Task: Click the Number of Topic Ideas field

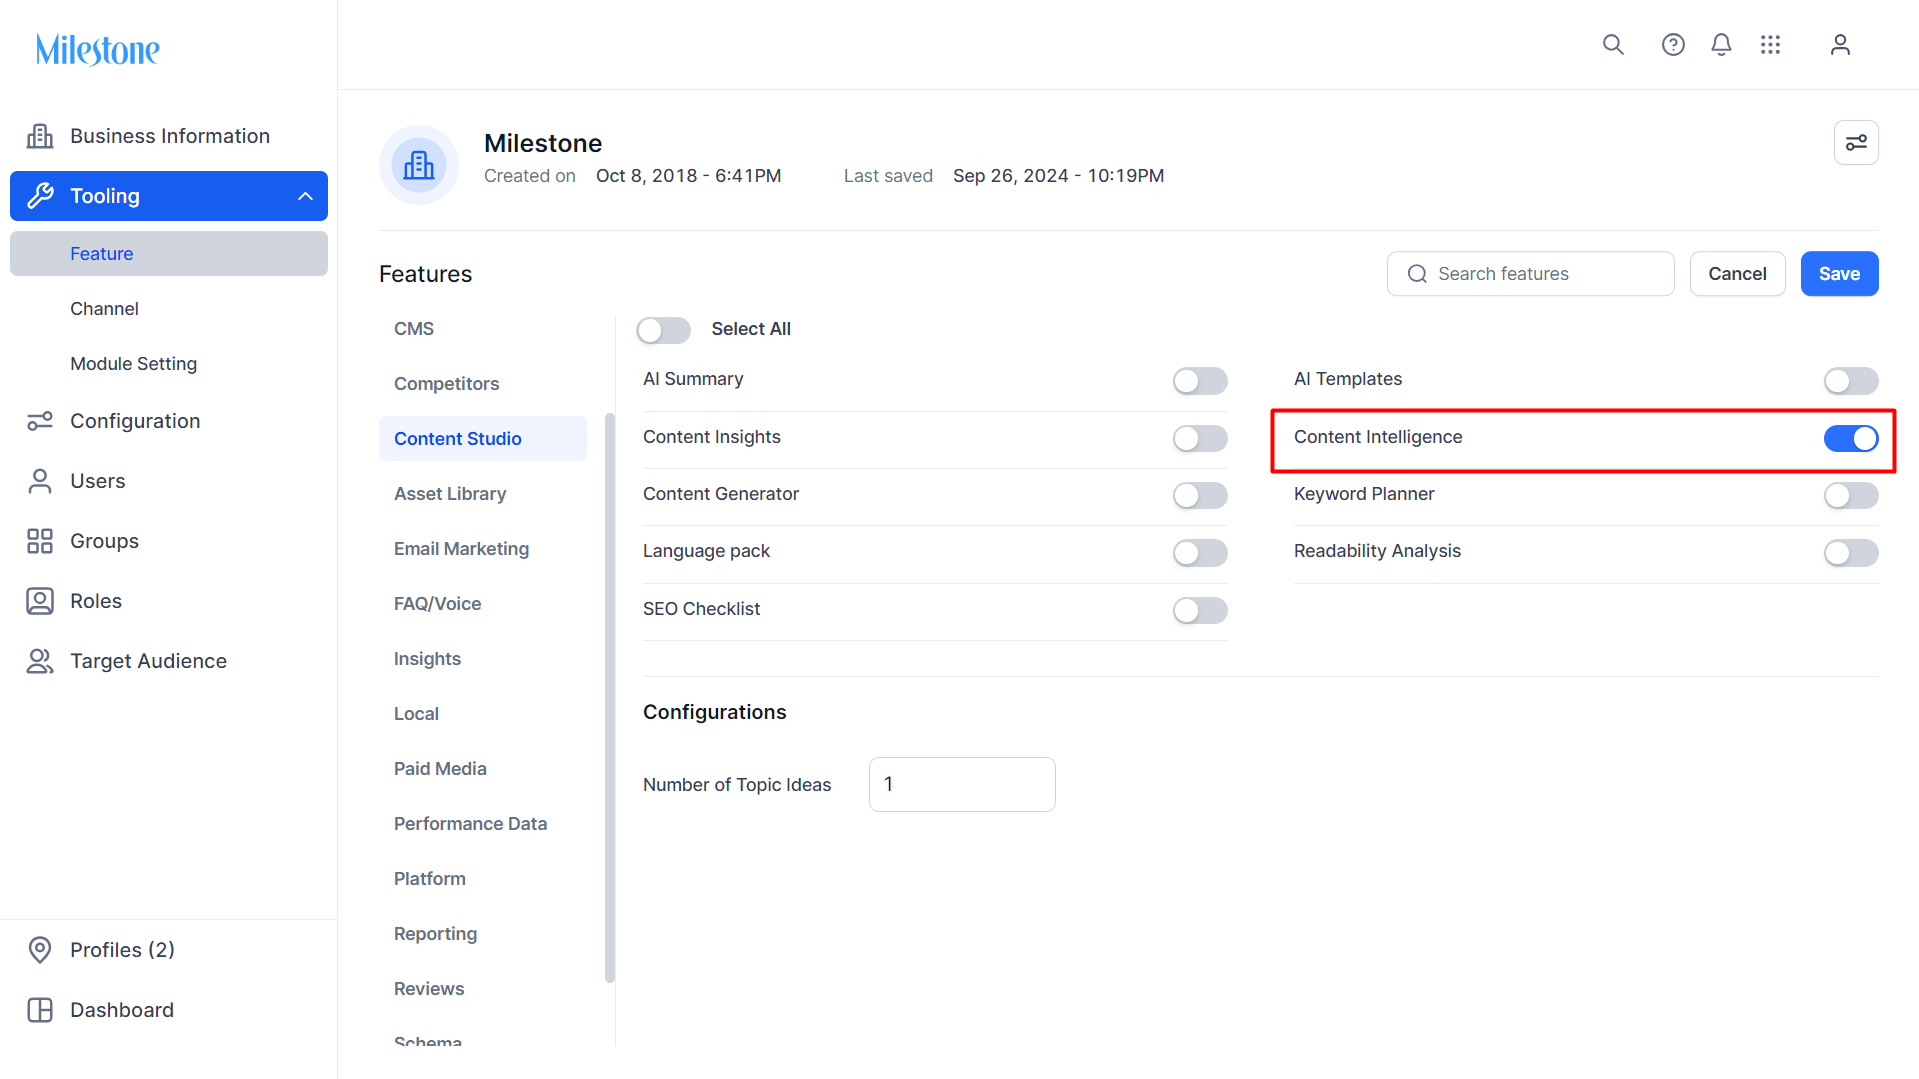Action: (962, 785)
